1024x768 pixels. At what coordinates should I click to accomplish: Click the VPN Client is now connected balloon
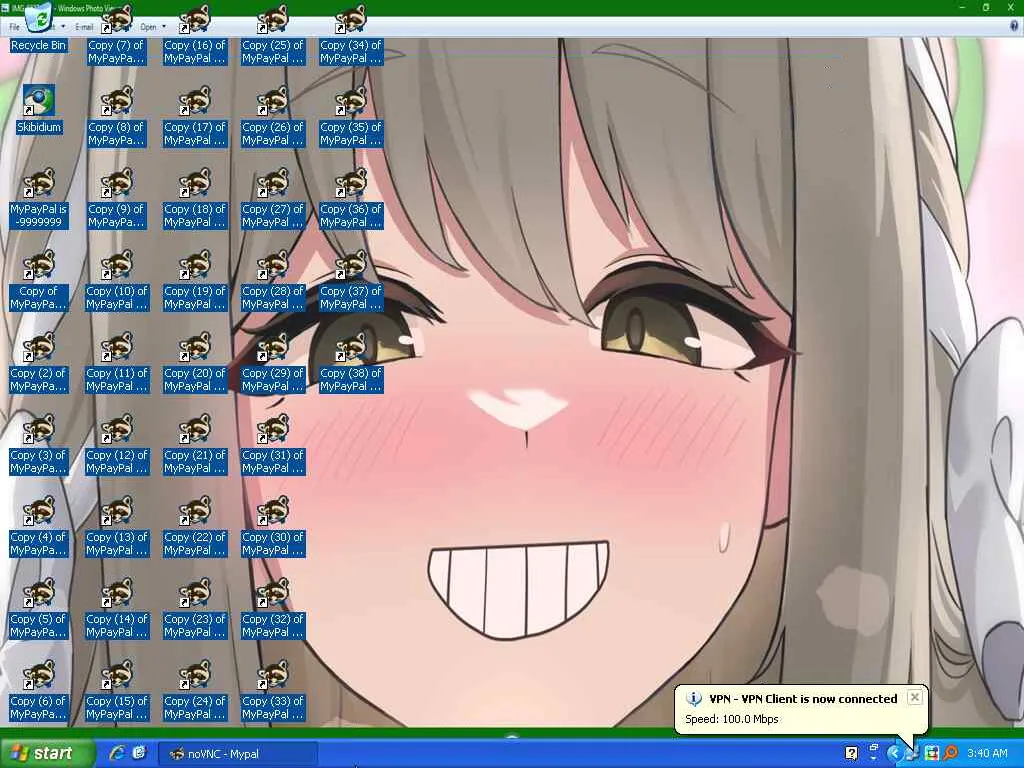coord(801,709)
